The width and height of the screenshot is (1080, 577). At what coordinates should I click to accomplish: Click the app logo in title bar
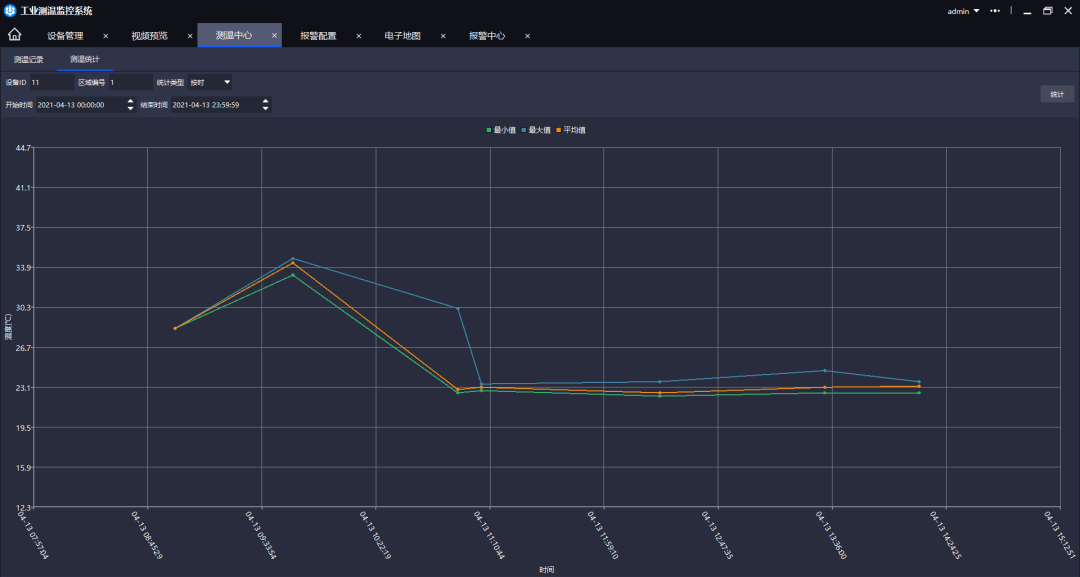click(x=10, y=10)
